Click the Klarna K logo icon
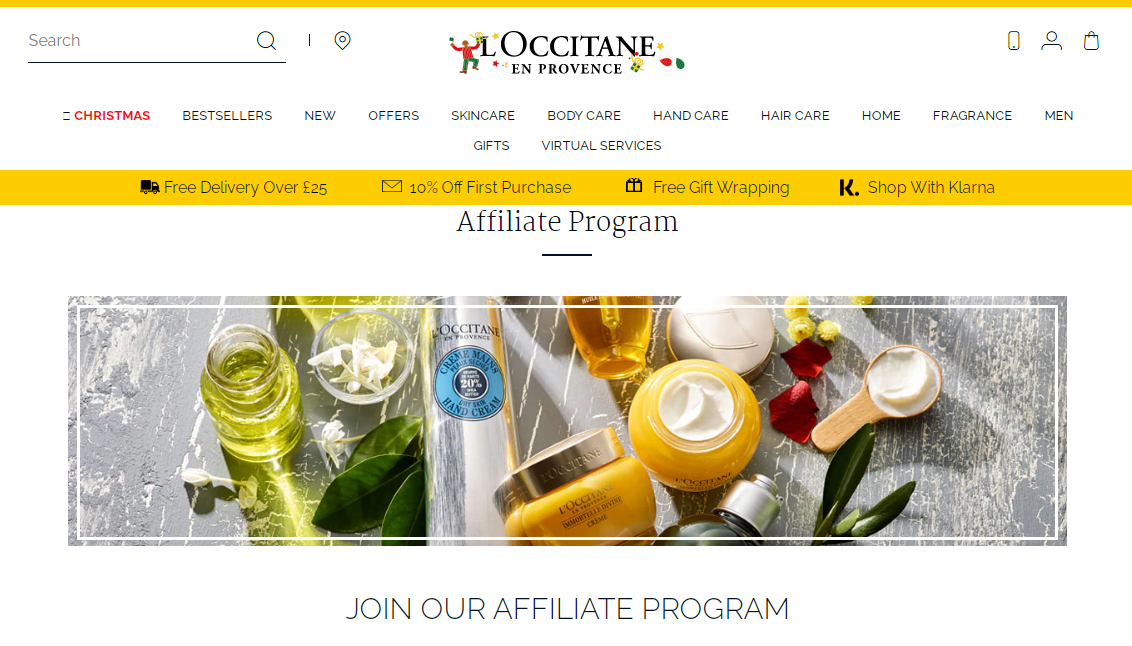 click(x=849, y=188)
